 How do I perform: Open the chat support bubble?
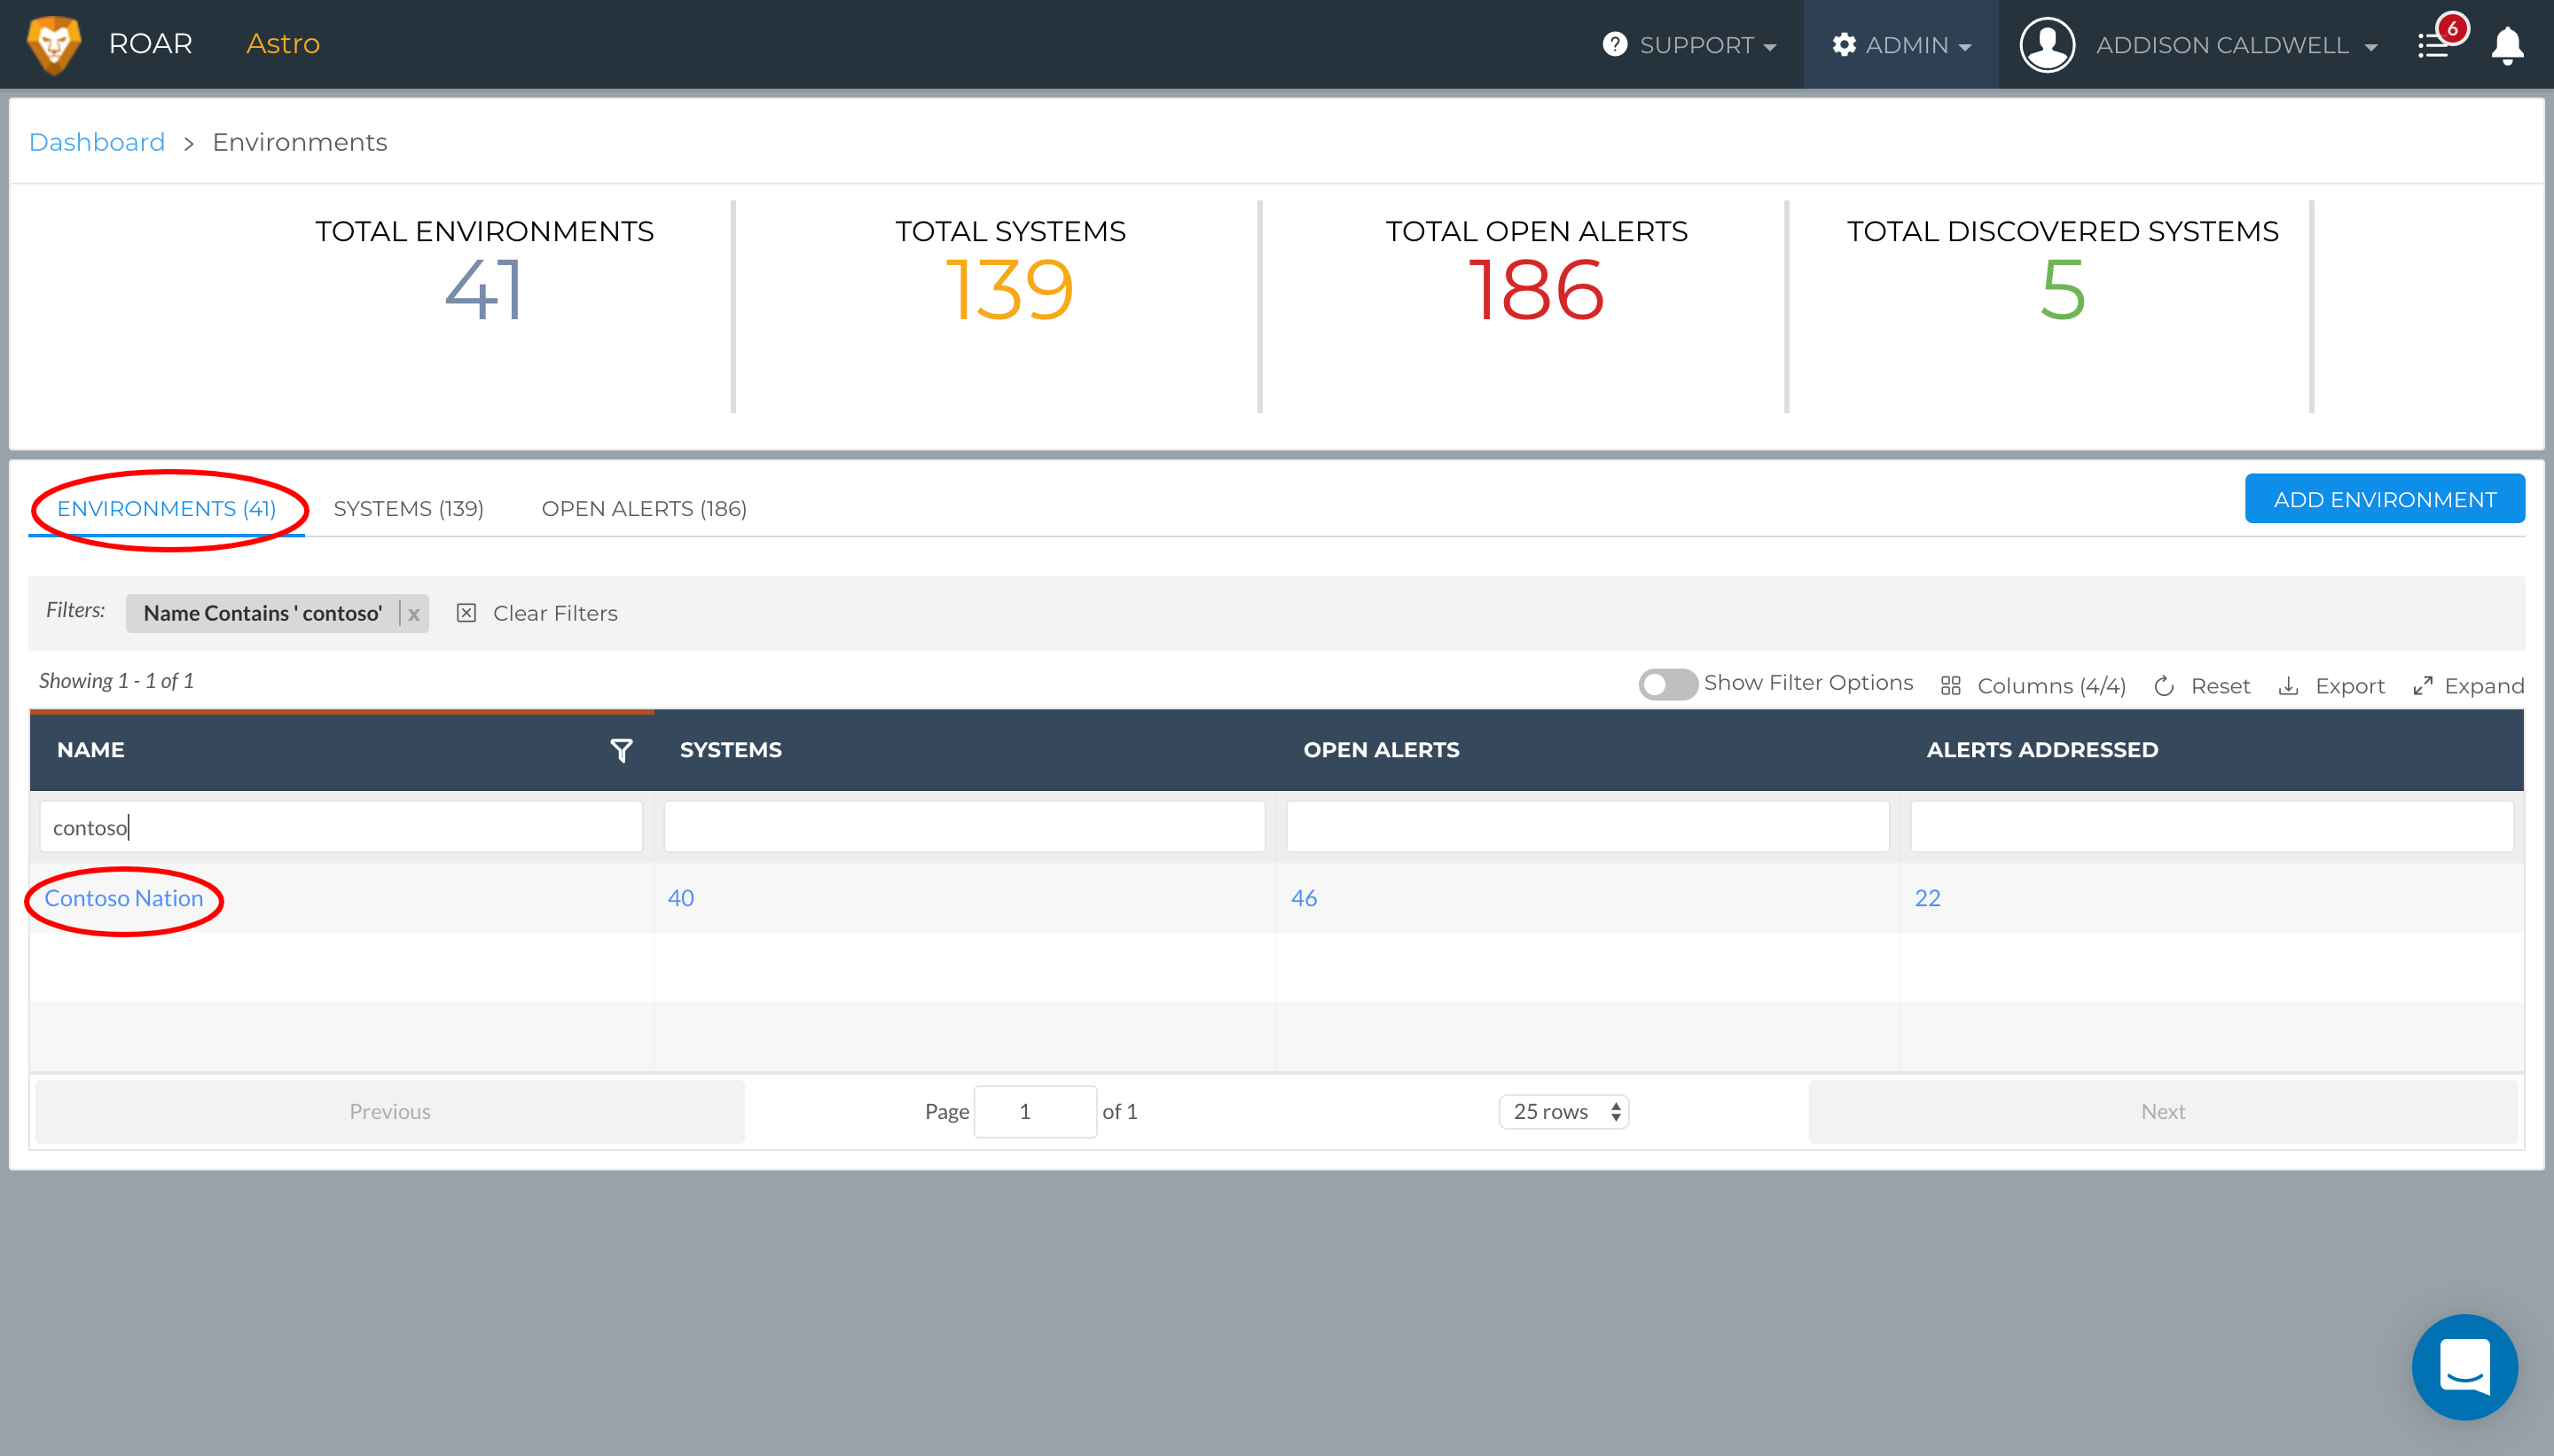click(x=2464, y=1366)
